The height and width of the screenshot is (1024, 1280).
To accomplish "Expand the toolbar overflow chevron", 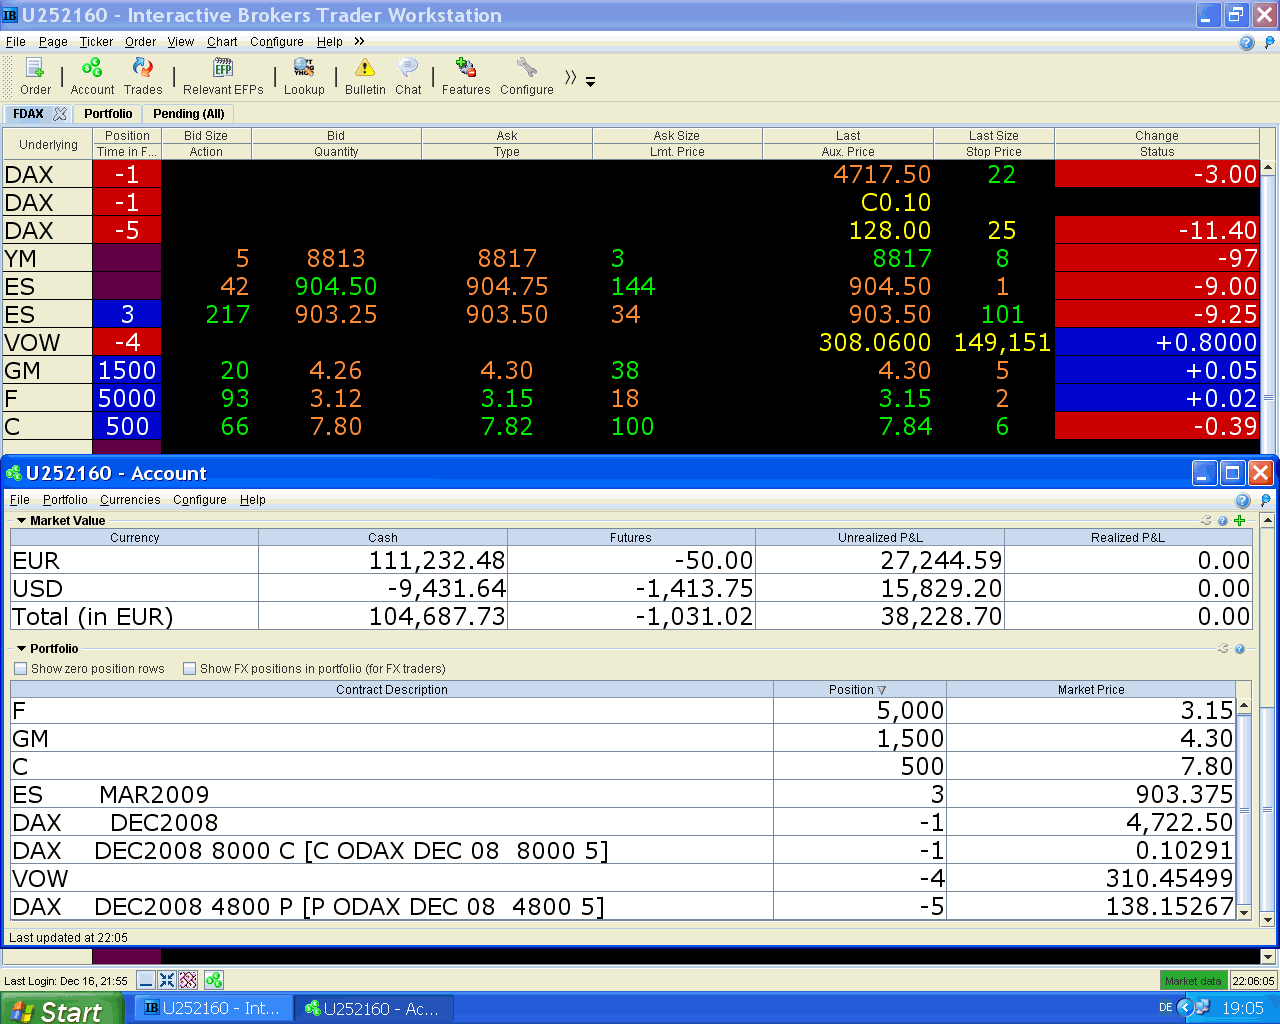I will 570,77.
